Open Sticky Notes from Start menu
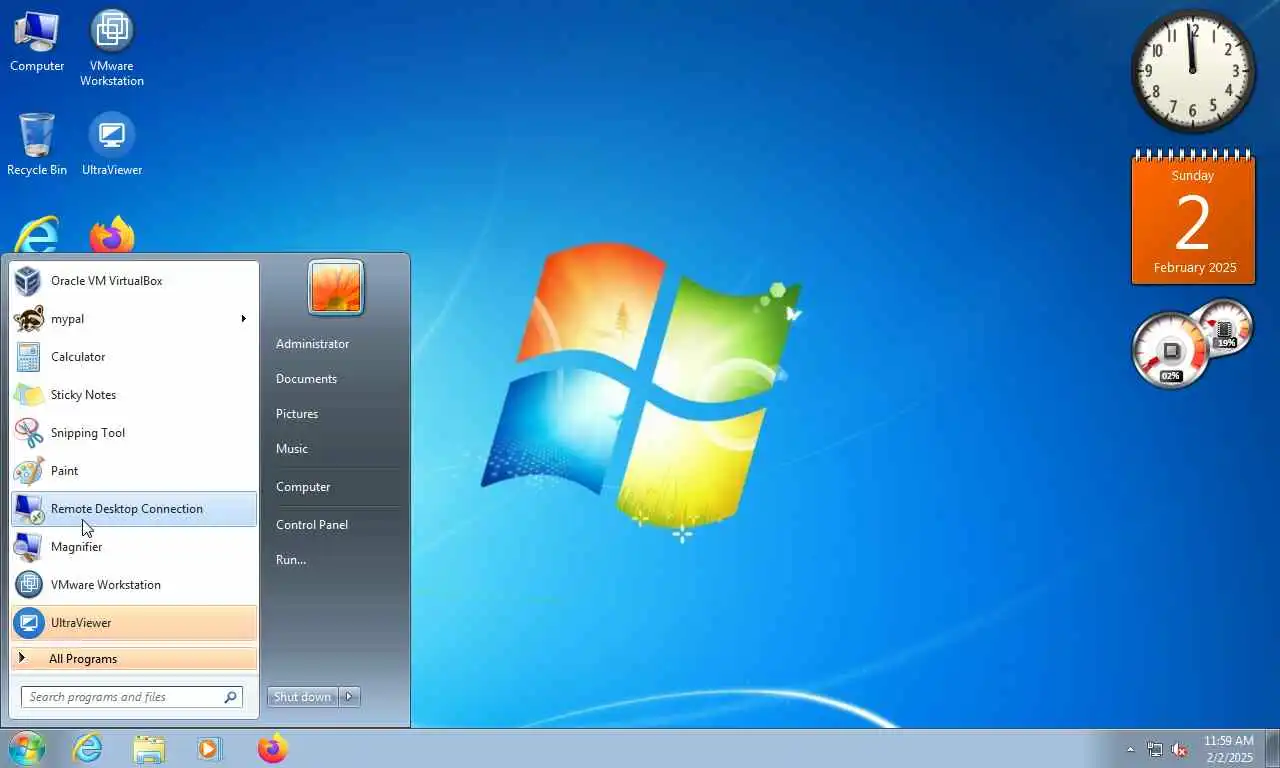The width and height of the screenshot is (1280, 768). tap(134, 395)
